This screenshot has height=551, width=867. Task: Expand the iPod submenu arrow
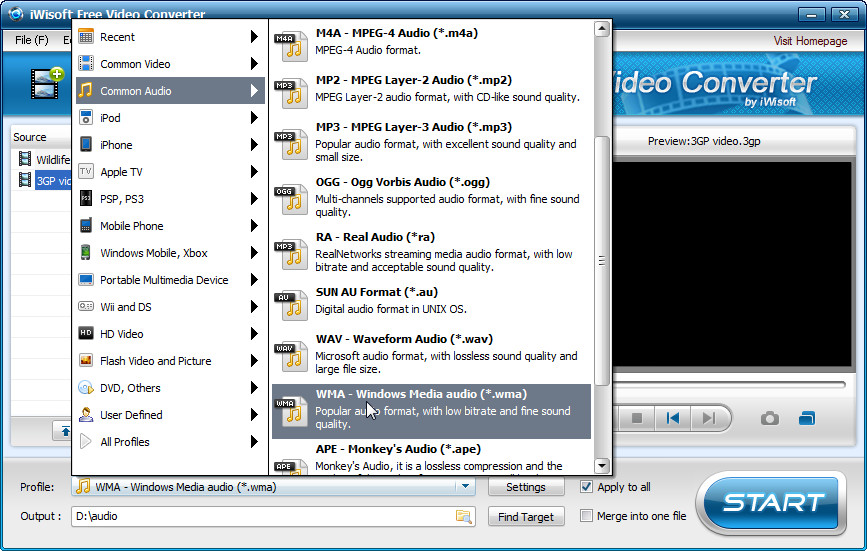click(254, 117)
